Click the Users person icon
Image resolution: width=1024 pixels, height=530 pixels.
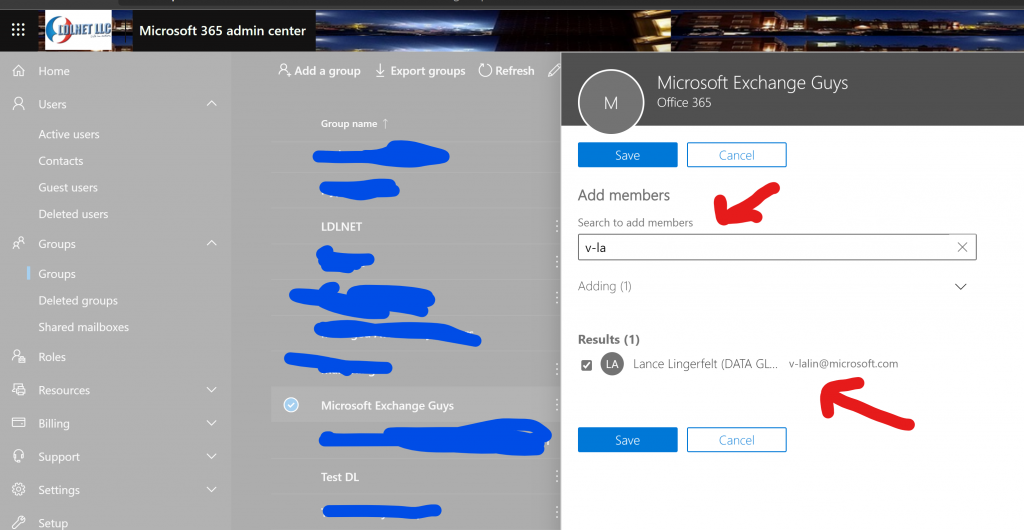[x=19, y=104]
